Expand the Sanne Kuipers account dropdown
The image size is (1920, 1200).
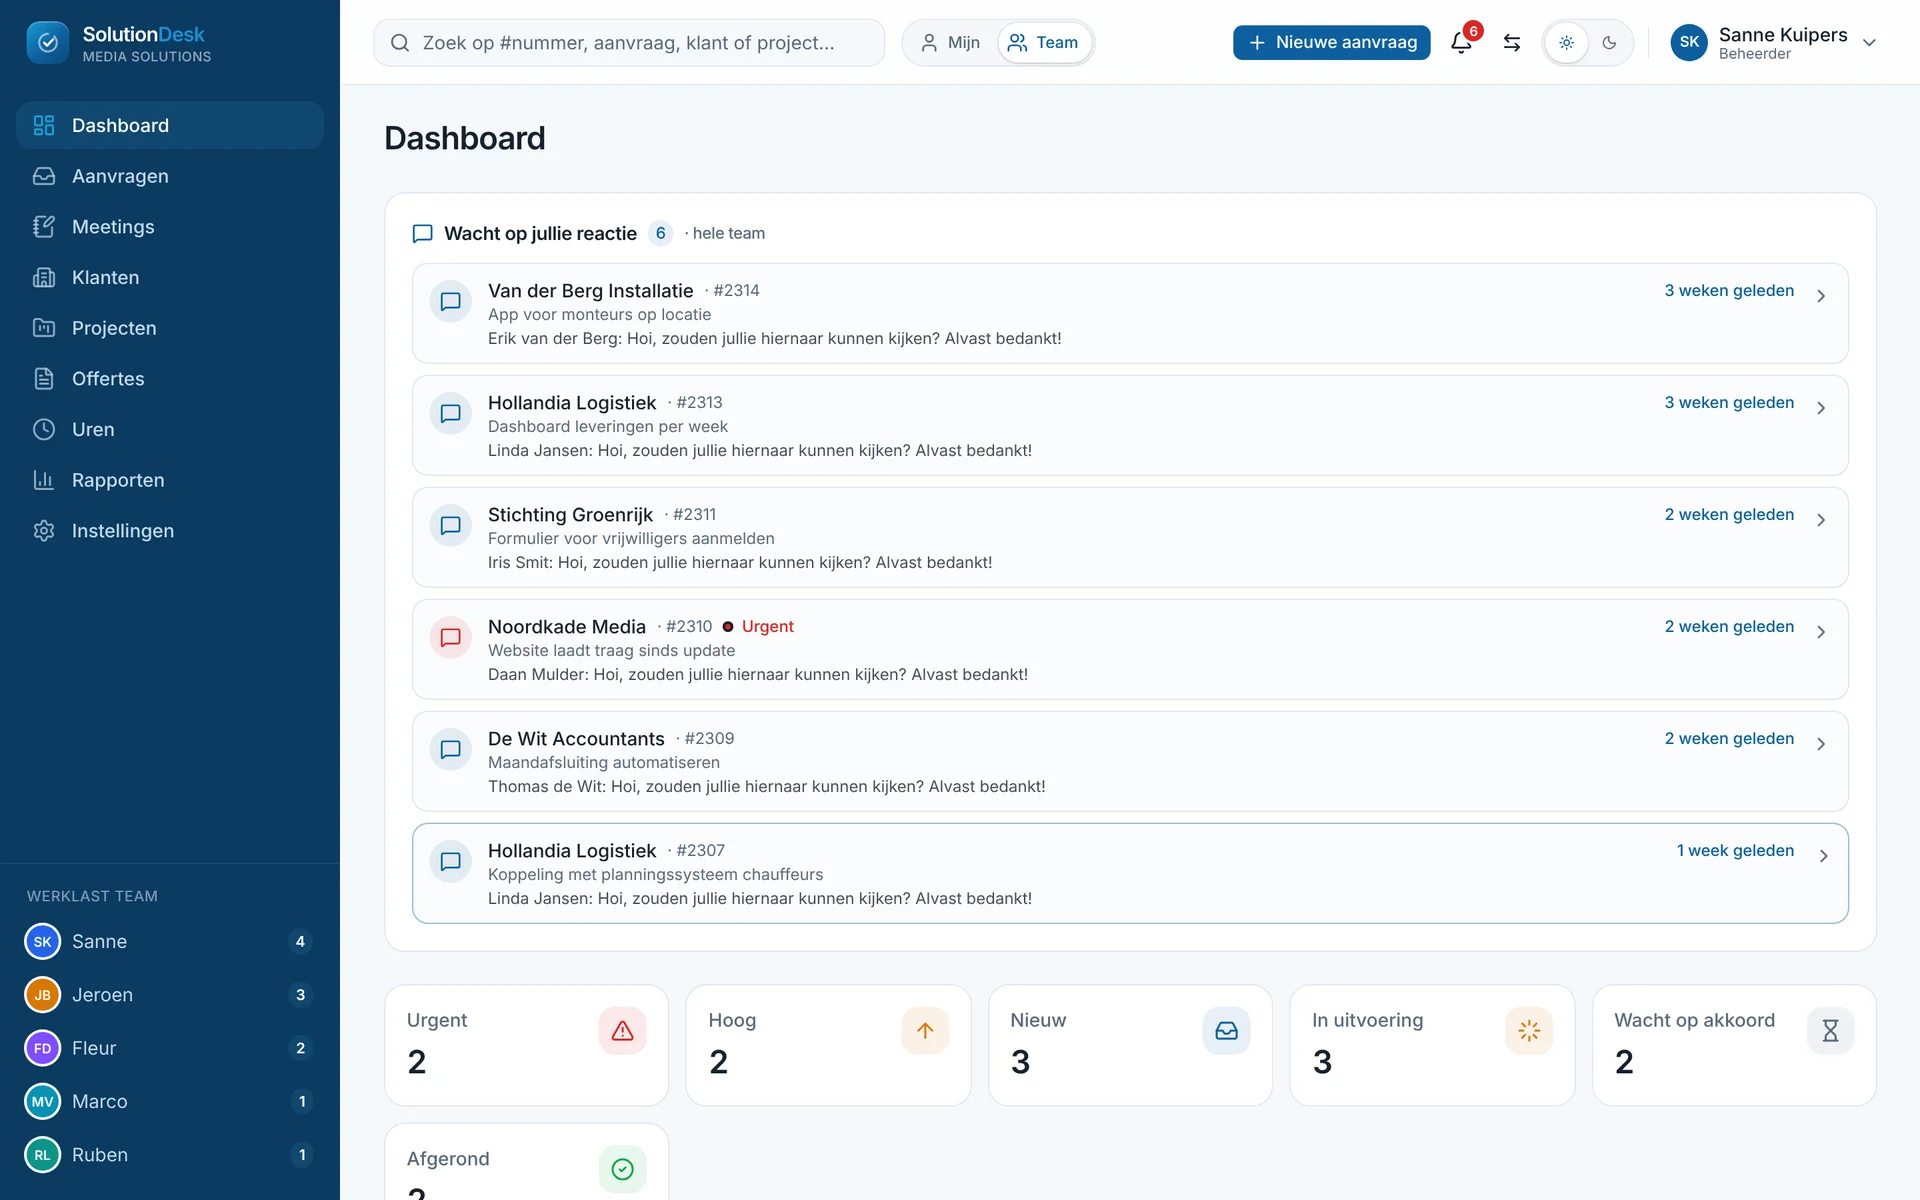tap(1869, 43)
